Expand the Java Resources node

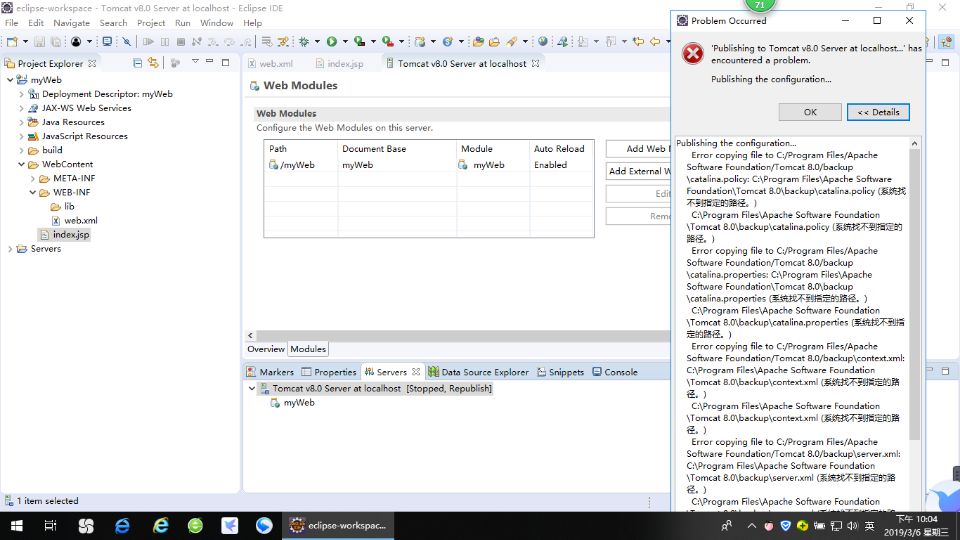pos(21,122)
